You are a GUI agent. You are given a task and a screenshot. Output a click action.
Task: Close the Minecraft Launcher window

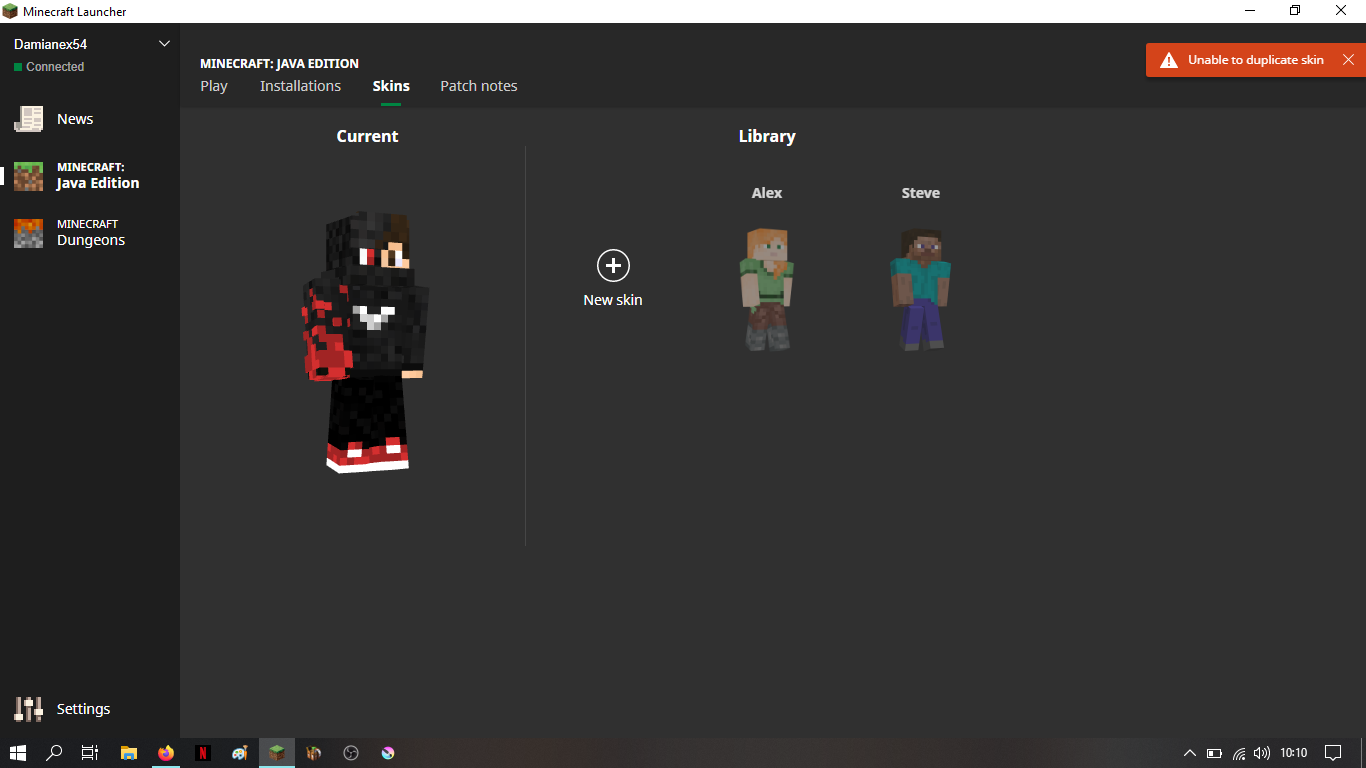coord(1342,11)
